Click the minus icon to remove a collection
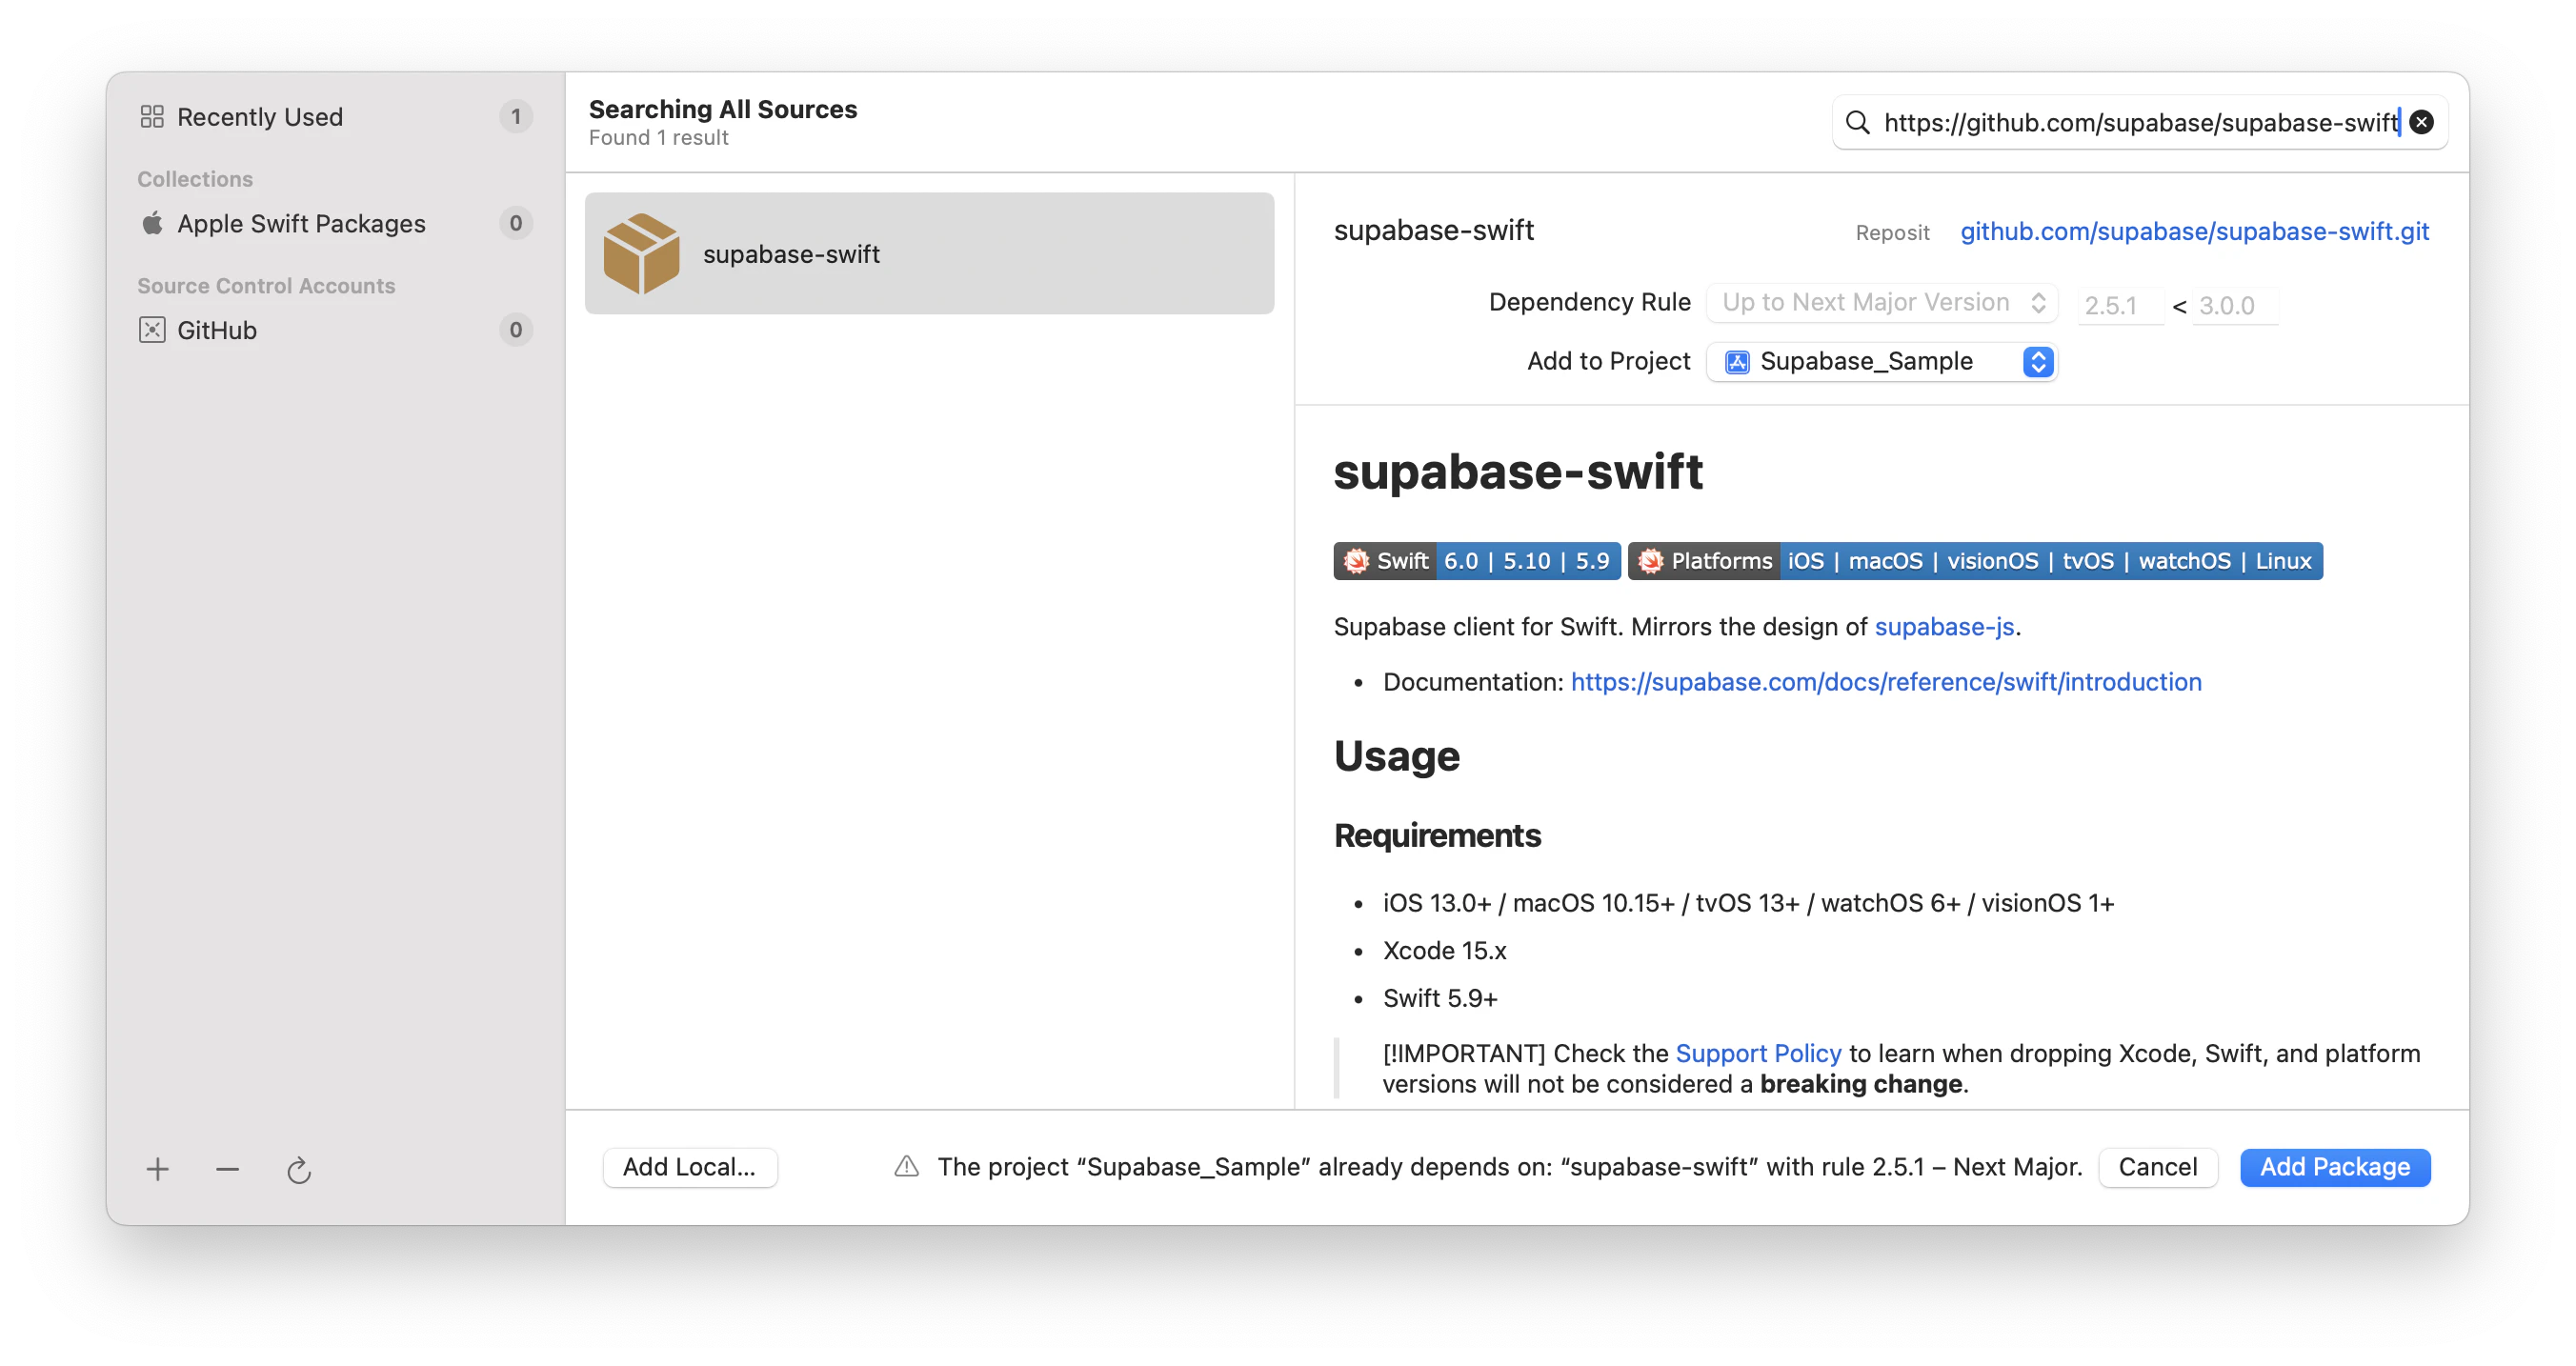2576x1366 pixels. 227,1168
